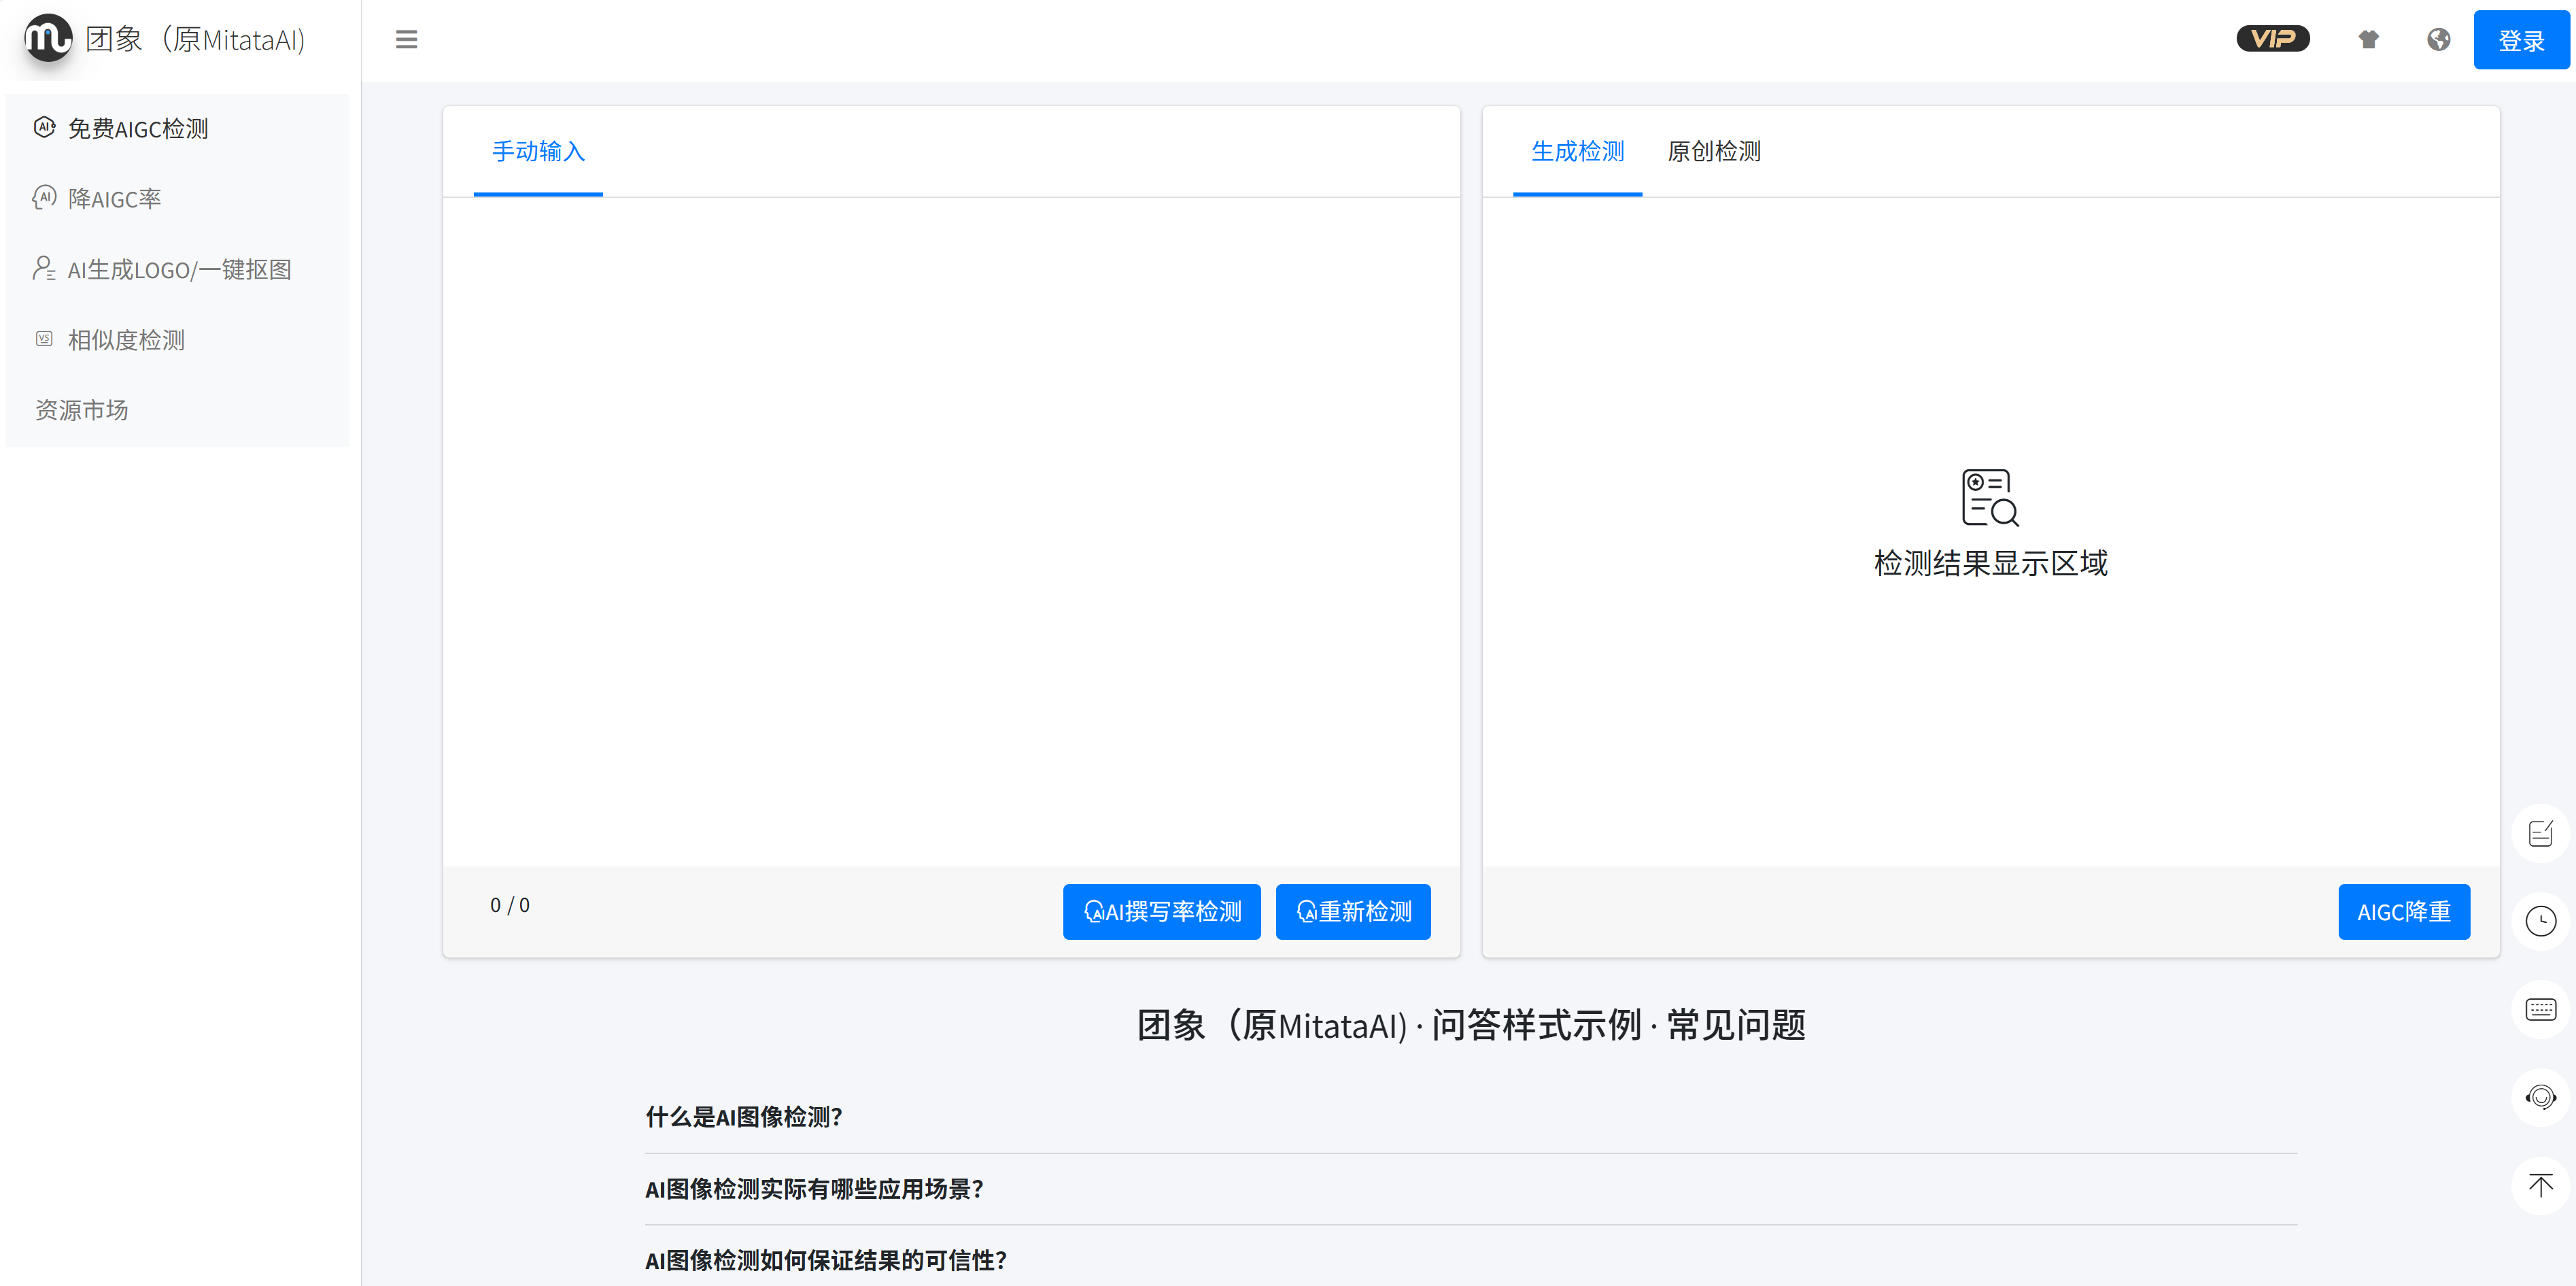This screenshot has height=1286, width=2576.
Task: Click the AI生成LOGO person icon
Action: click(44, 268)
